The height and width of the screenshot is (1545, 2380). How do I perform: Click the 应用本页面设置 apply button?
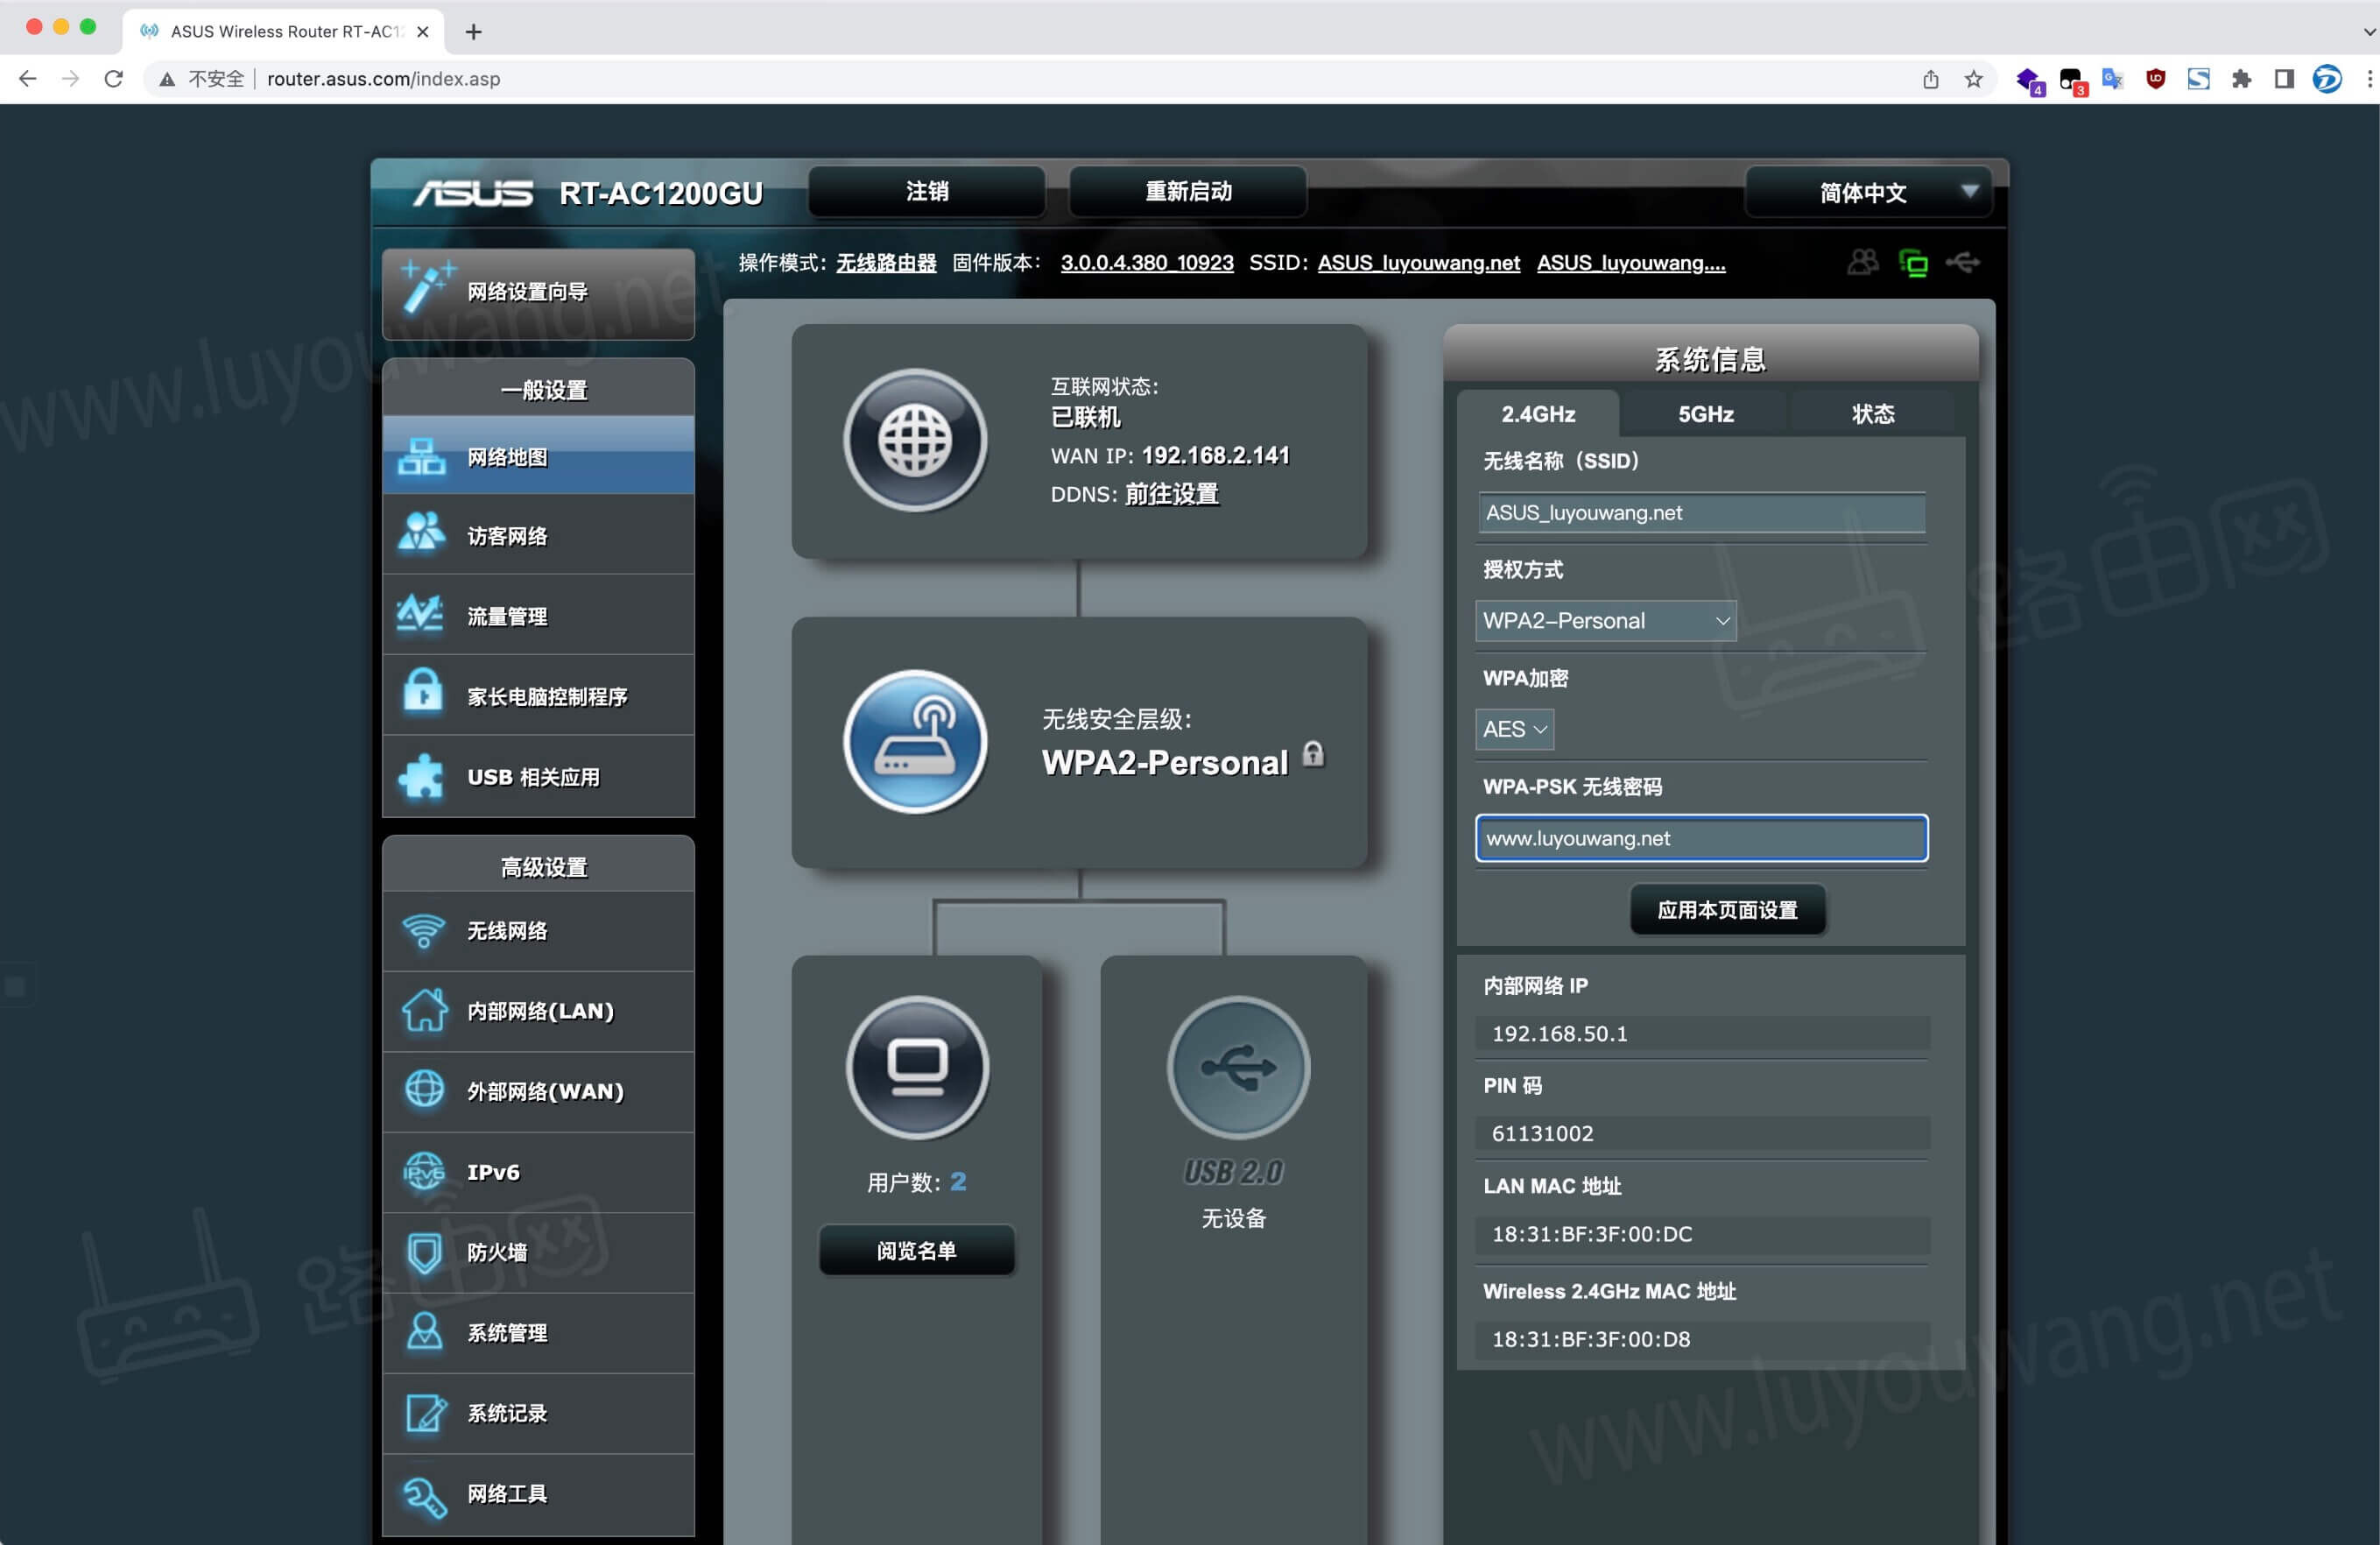(1726, 910)
